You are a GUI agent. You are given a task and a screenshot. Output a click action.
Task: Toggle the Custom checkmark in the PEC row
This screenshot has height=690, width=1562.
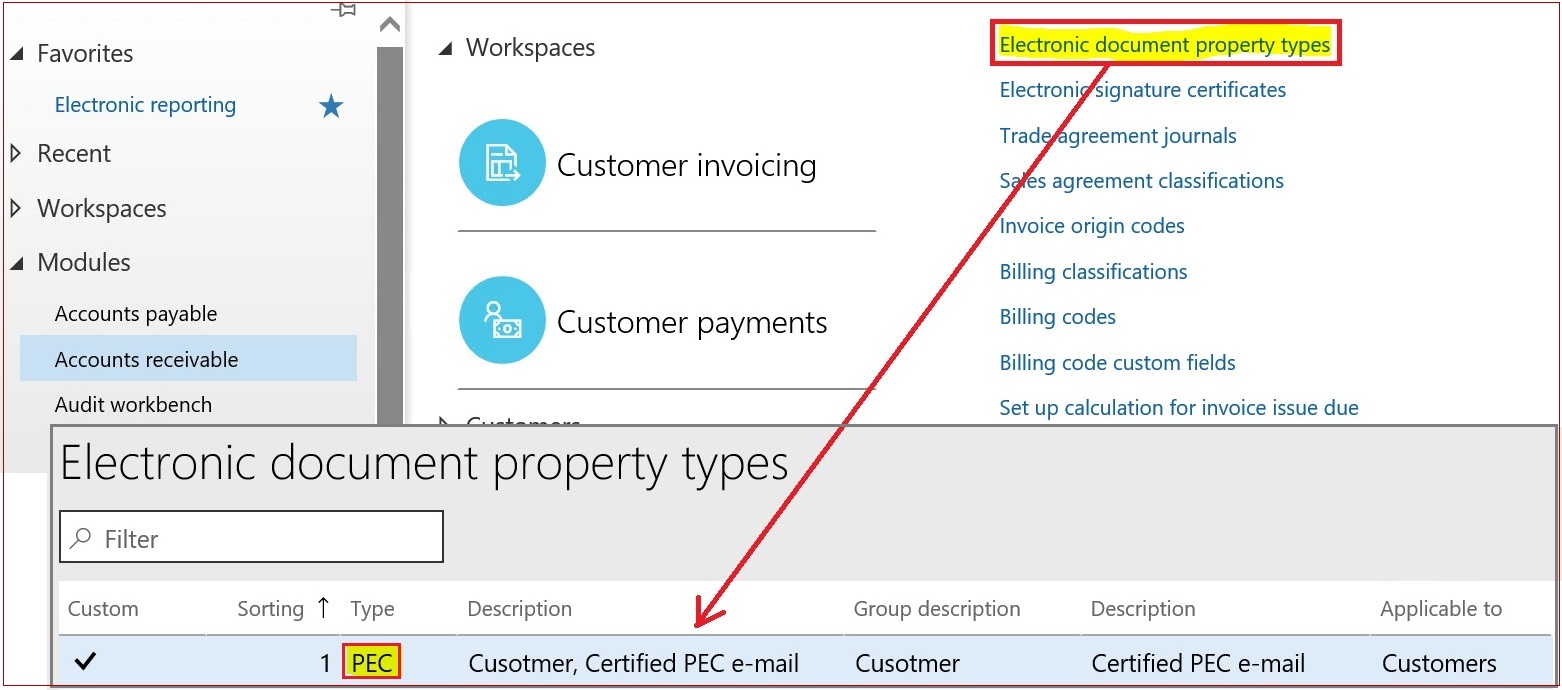[85, 661]
